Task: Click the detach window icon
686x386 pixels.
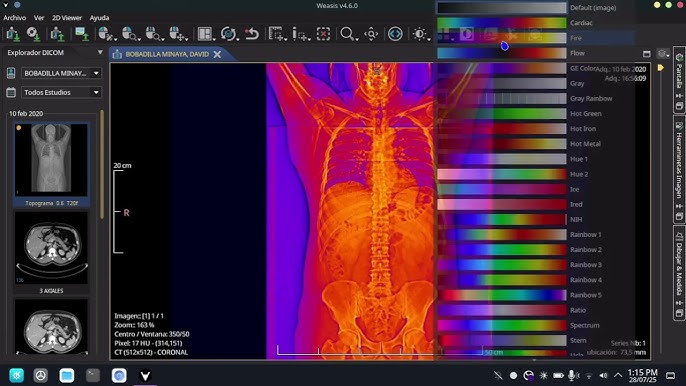Action: (x=647, y=53)
